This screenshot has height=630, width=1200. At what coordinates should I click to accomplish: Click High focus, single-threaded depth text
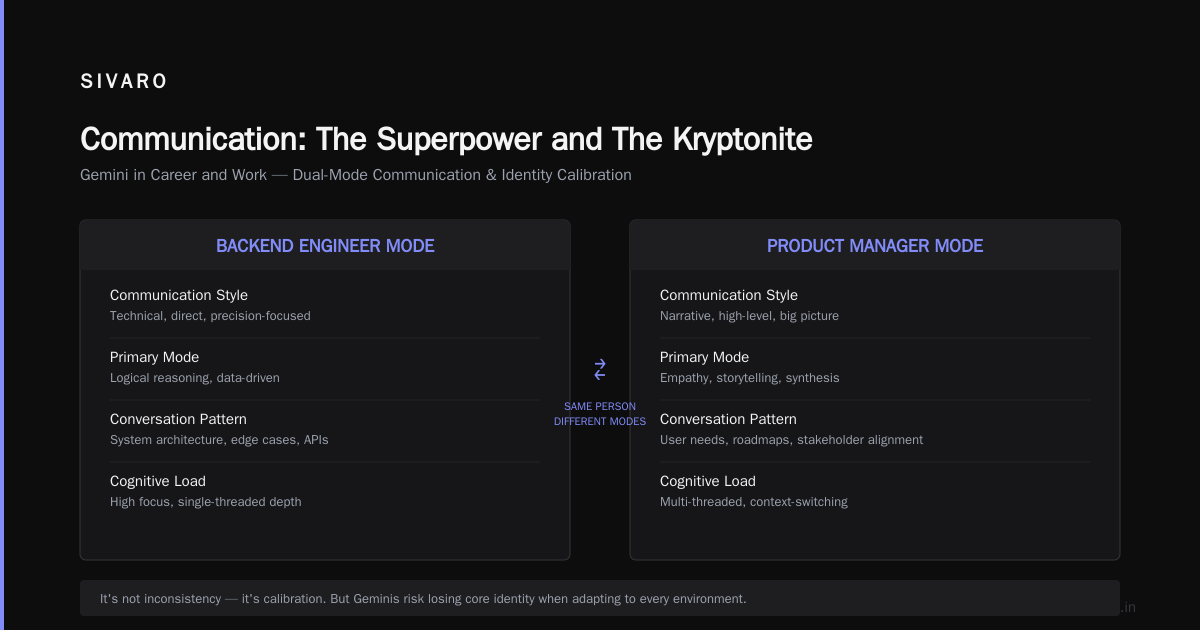205,502
